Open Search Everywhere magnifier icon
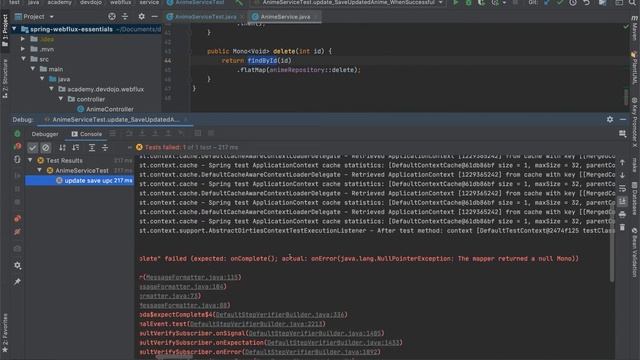Image resolution: width=640 pixels, height=360 pixels. pyautogui.click(x=632, y=2)
